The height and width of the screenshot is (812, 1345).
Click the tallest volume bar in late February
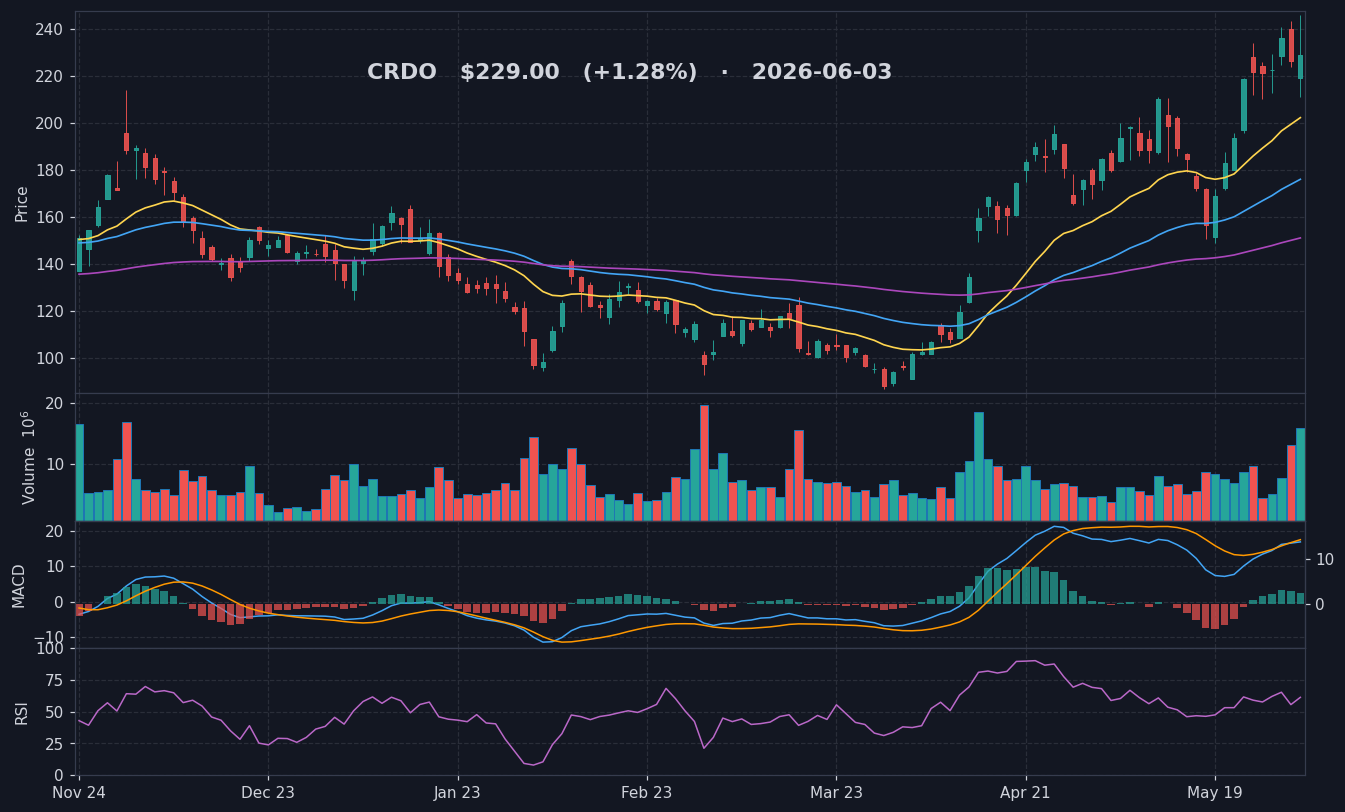(x=704, y=463)
